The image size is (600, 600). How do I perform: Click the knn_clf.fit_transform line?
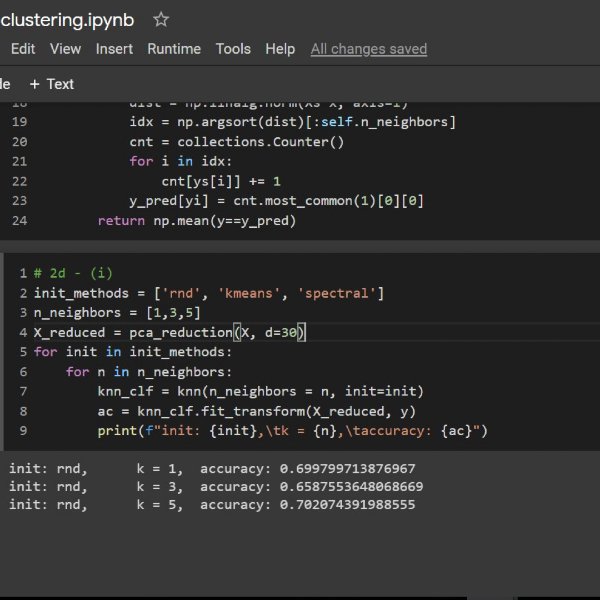click(256, 411)
